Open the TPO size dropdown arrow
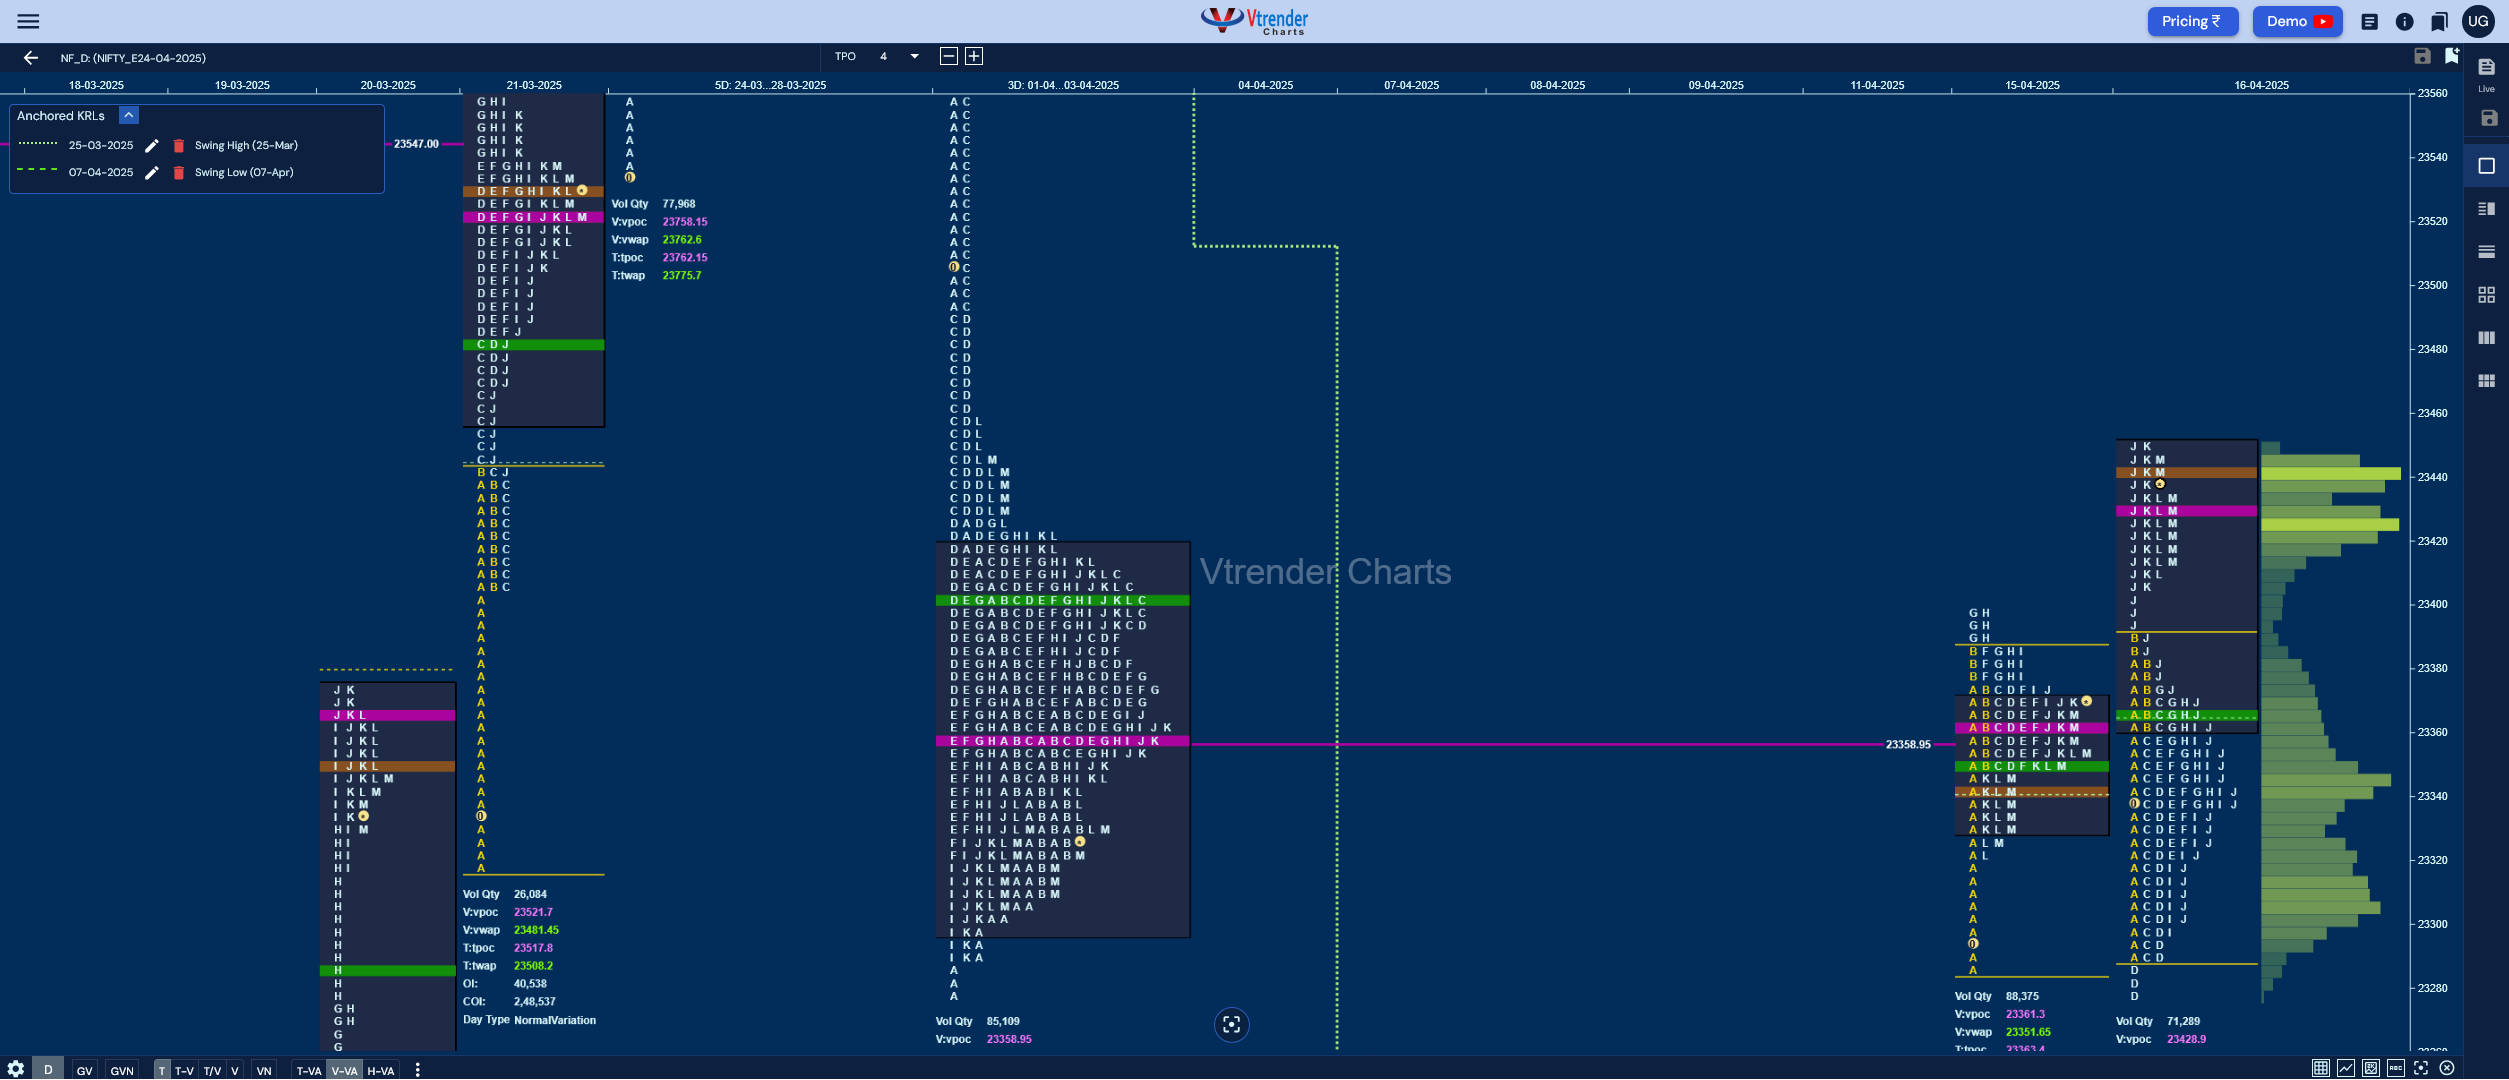This screenshot has height=1080, width=2509. click(x=914, y=56)
